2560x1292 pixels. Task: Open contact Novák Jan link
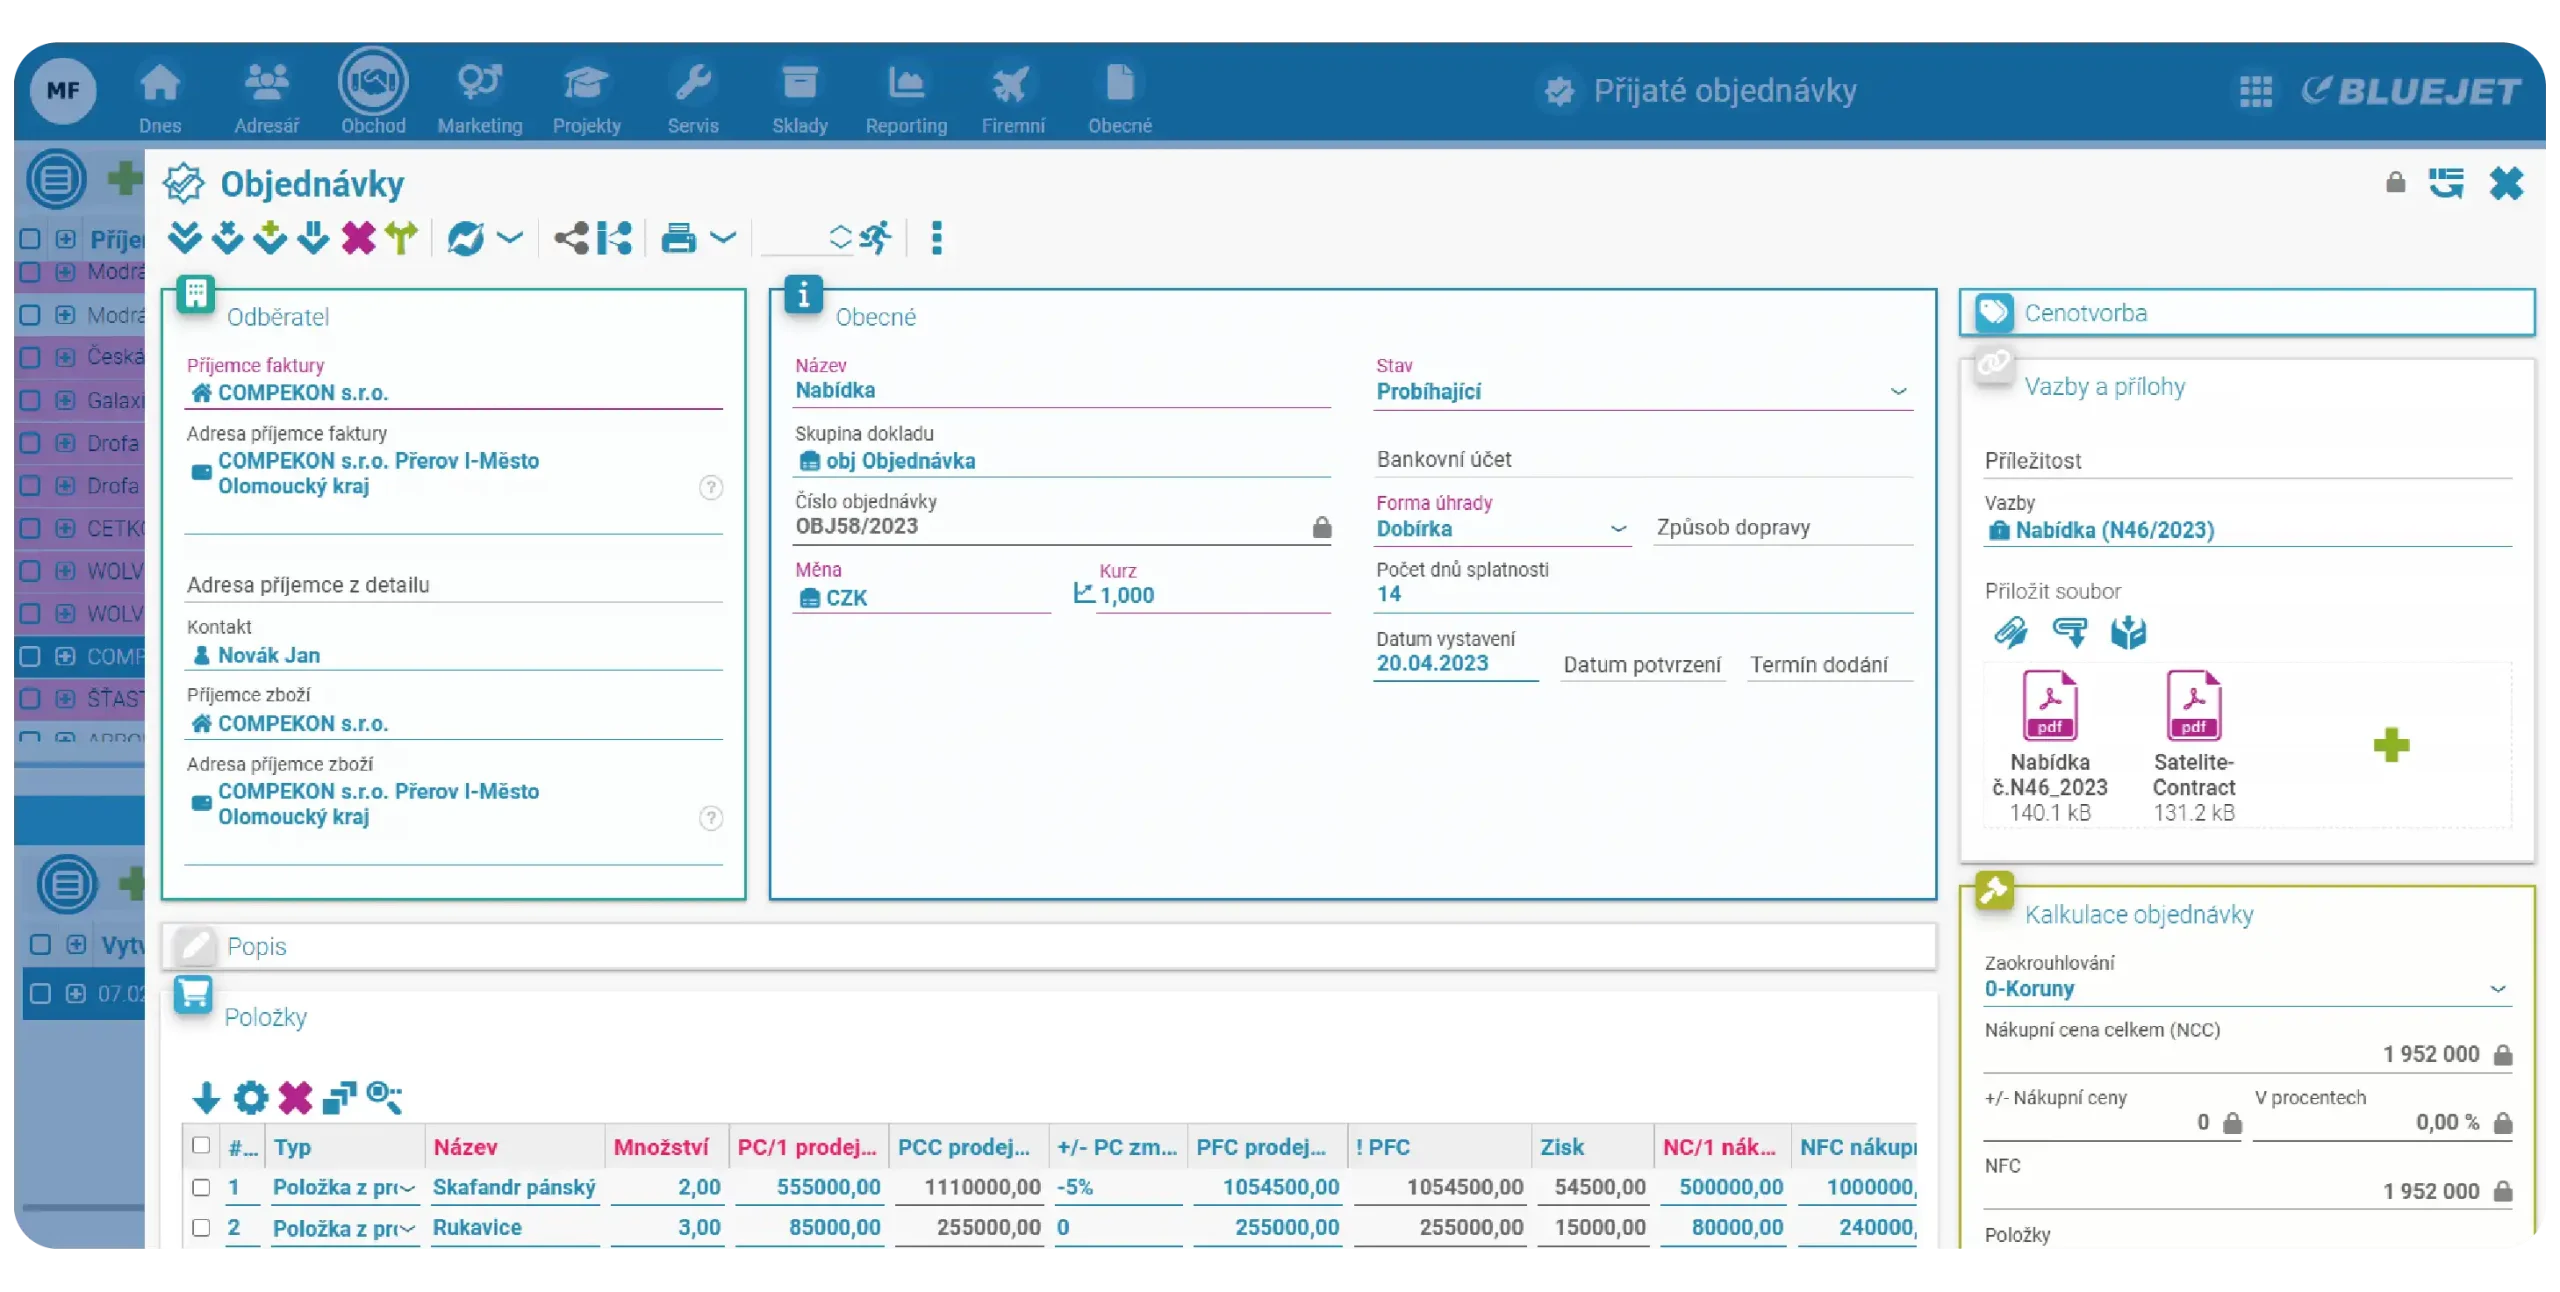(x=269, y=655)
